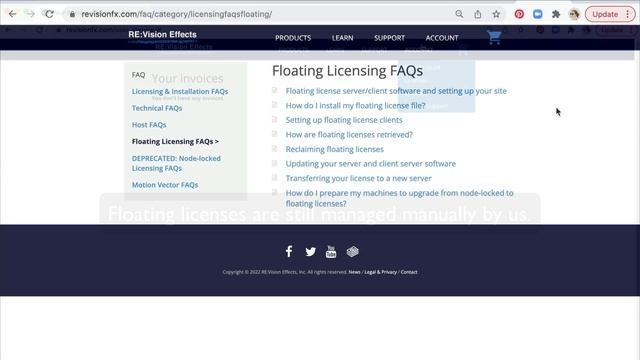640x360 pixels.
Task: Click the RE:Vision Effects logo
Action: pyautogui.click(x=162, y=35)
